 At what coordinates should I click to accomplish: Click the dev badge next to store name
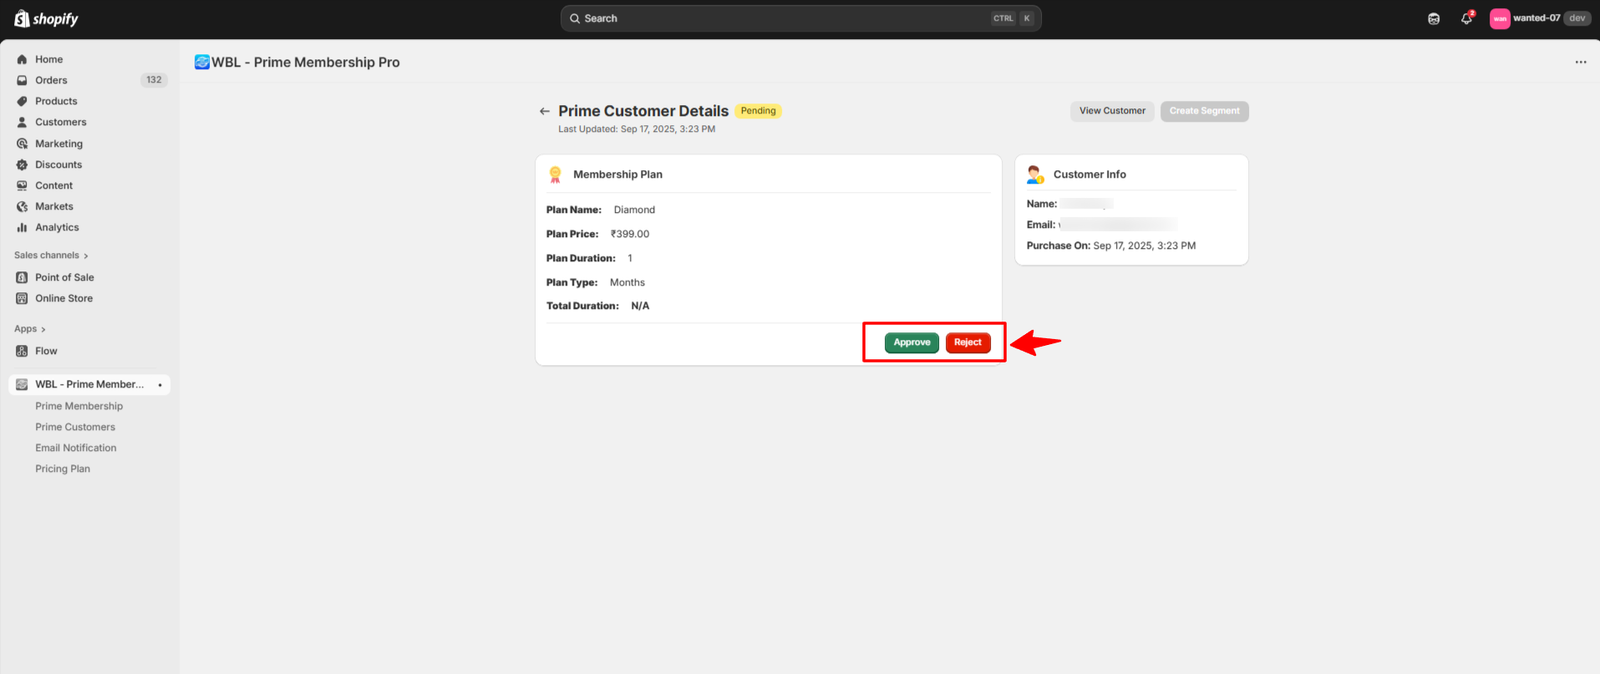[1577, 19]
